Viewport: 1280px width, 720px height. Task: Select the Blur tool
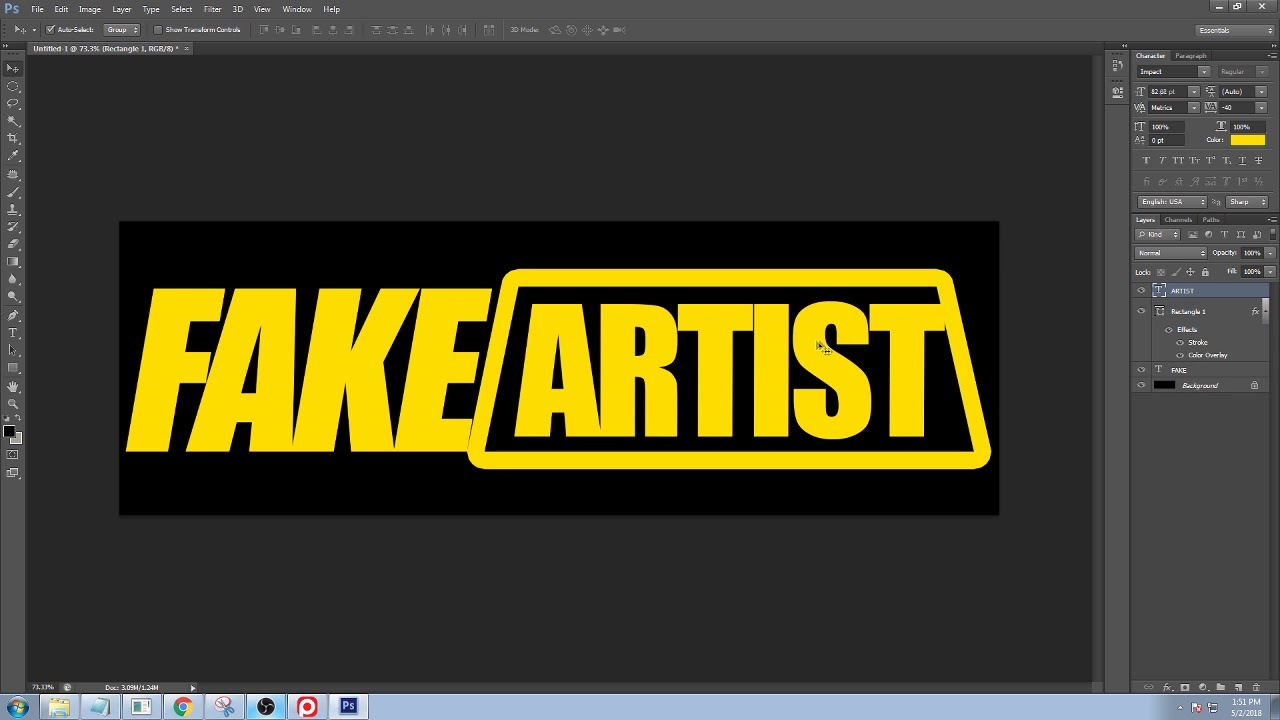13,279
